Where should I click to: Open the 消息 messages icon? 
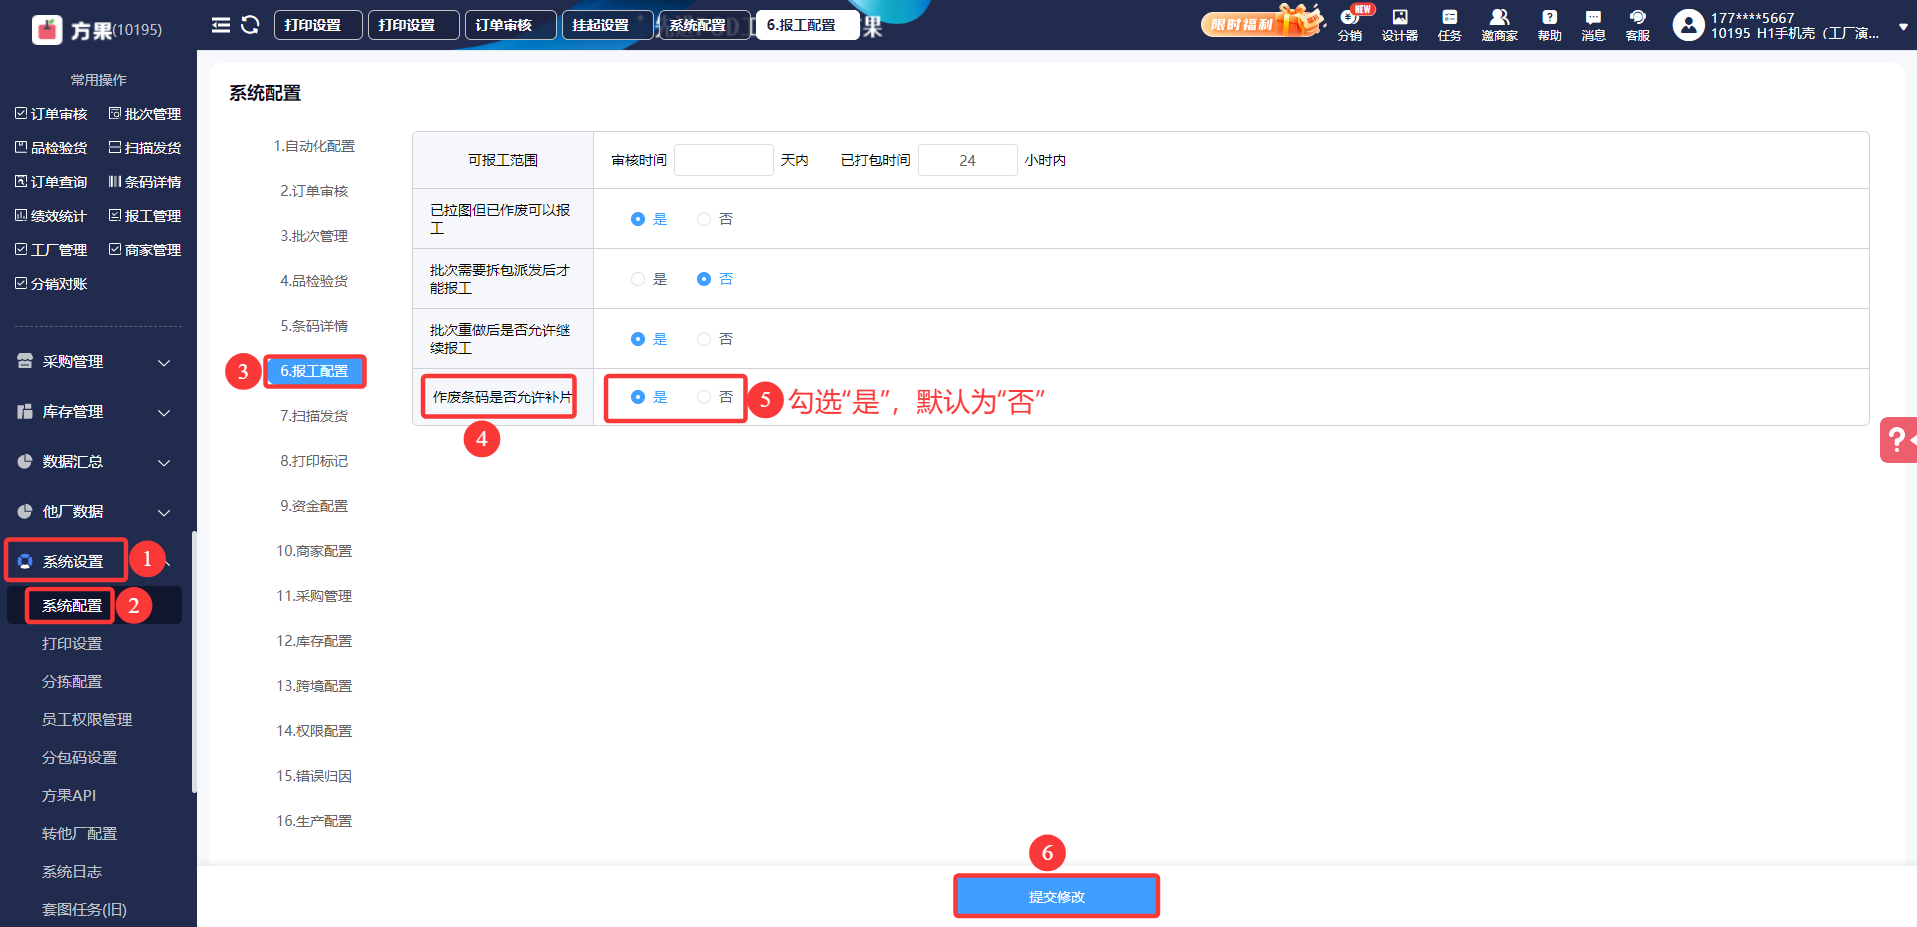click(1593, 25)
